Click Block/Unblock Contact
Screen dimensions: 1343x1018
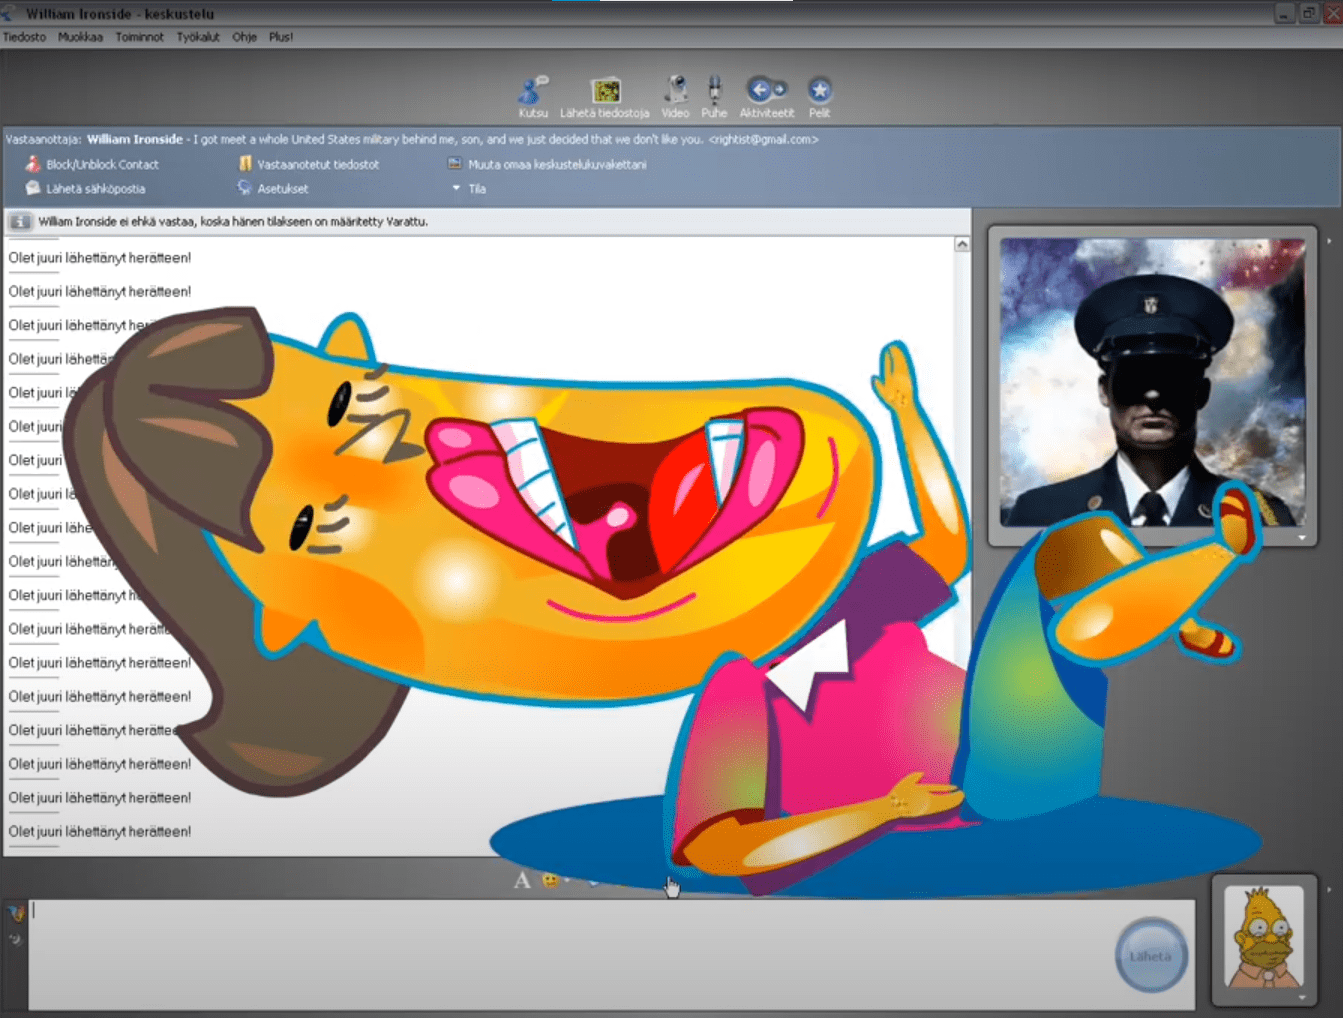point(102,164)
